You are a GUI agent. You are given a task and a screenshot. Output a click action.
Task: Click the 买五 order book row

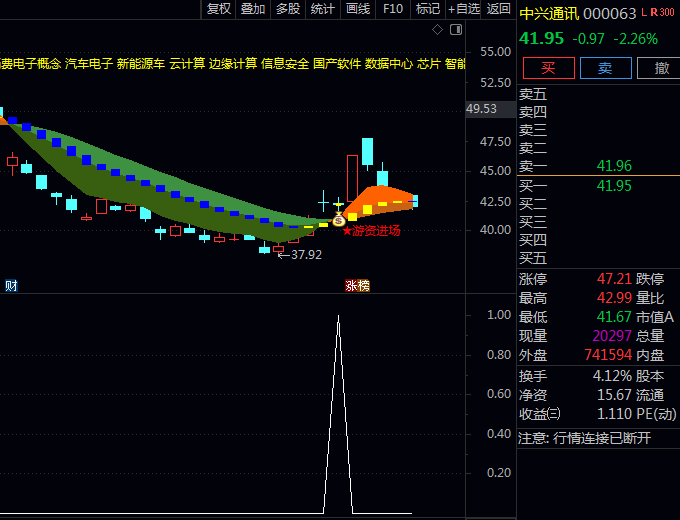coord(598,258)
